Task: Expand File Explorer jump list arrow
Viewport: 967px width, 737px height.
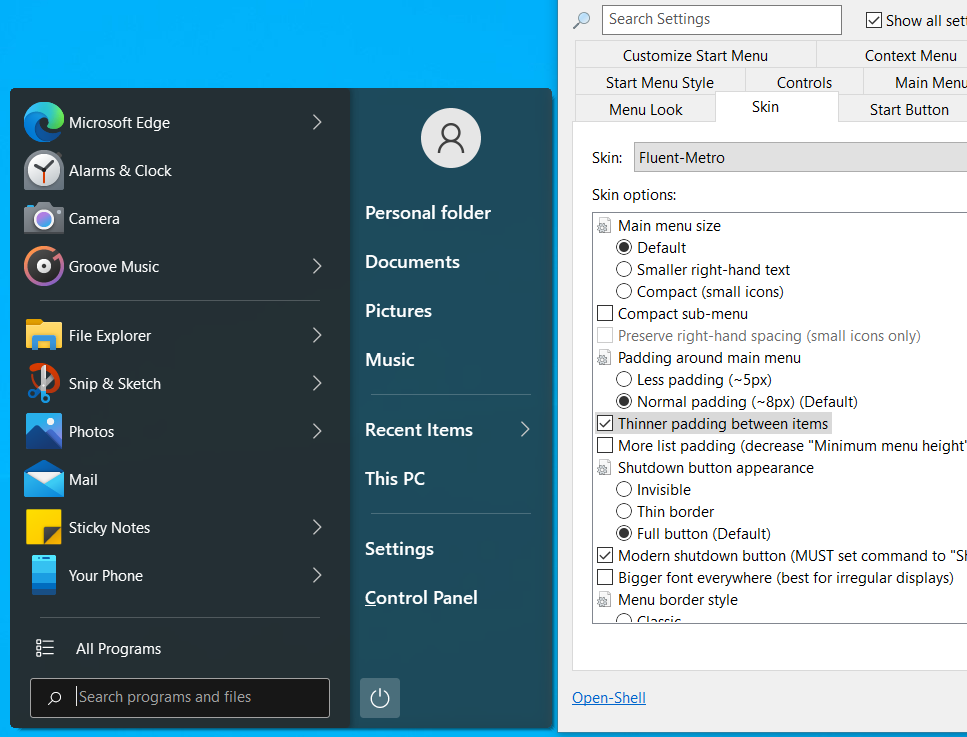Action: pos(317,335)
